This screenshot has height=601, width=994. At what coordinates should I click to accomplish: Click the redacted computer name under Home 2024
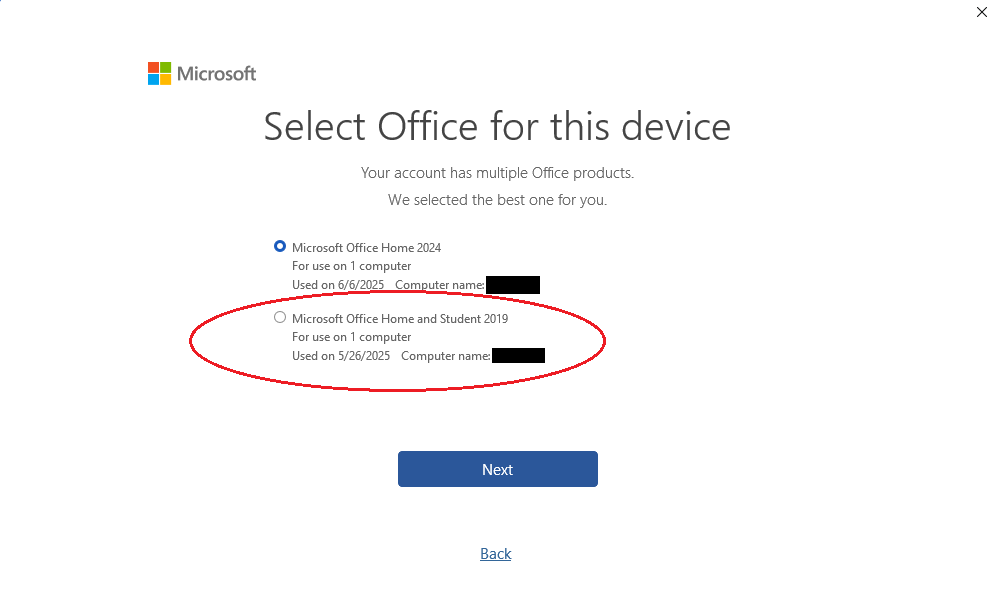point(513,285)
